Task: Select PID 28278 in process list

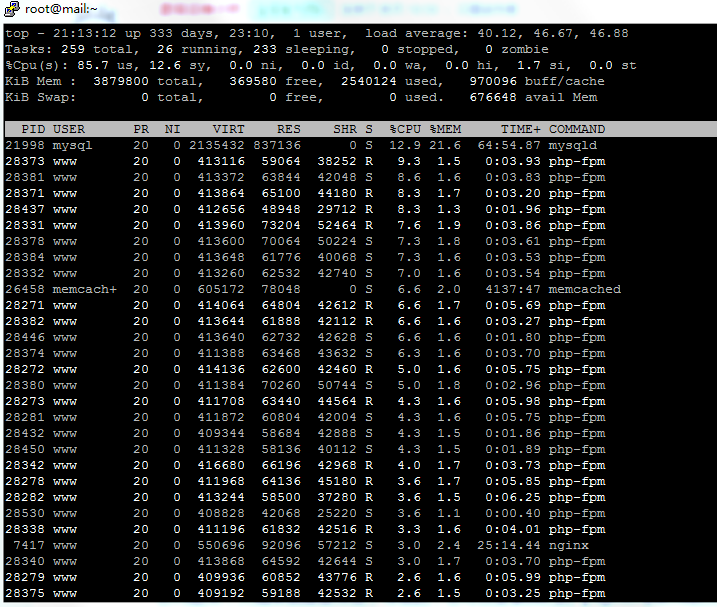Action: [x=25, y=482]
